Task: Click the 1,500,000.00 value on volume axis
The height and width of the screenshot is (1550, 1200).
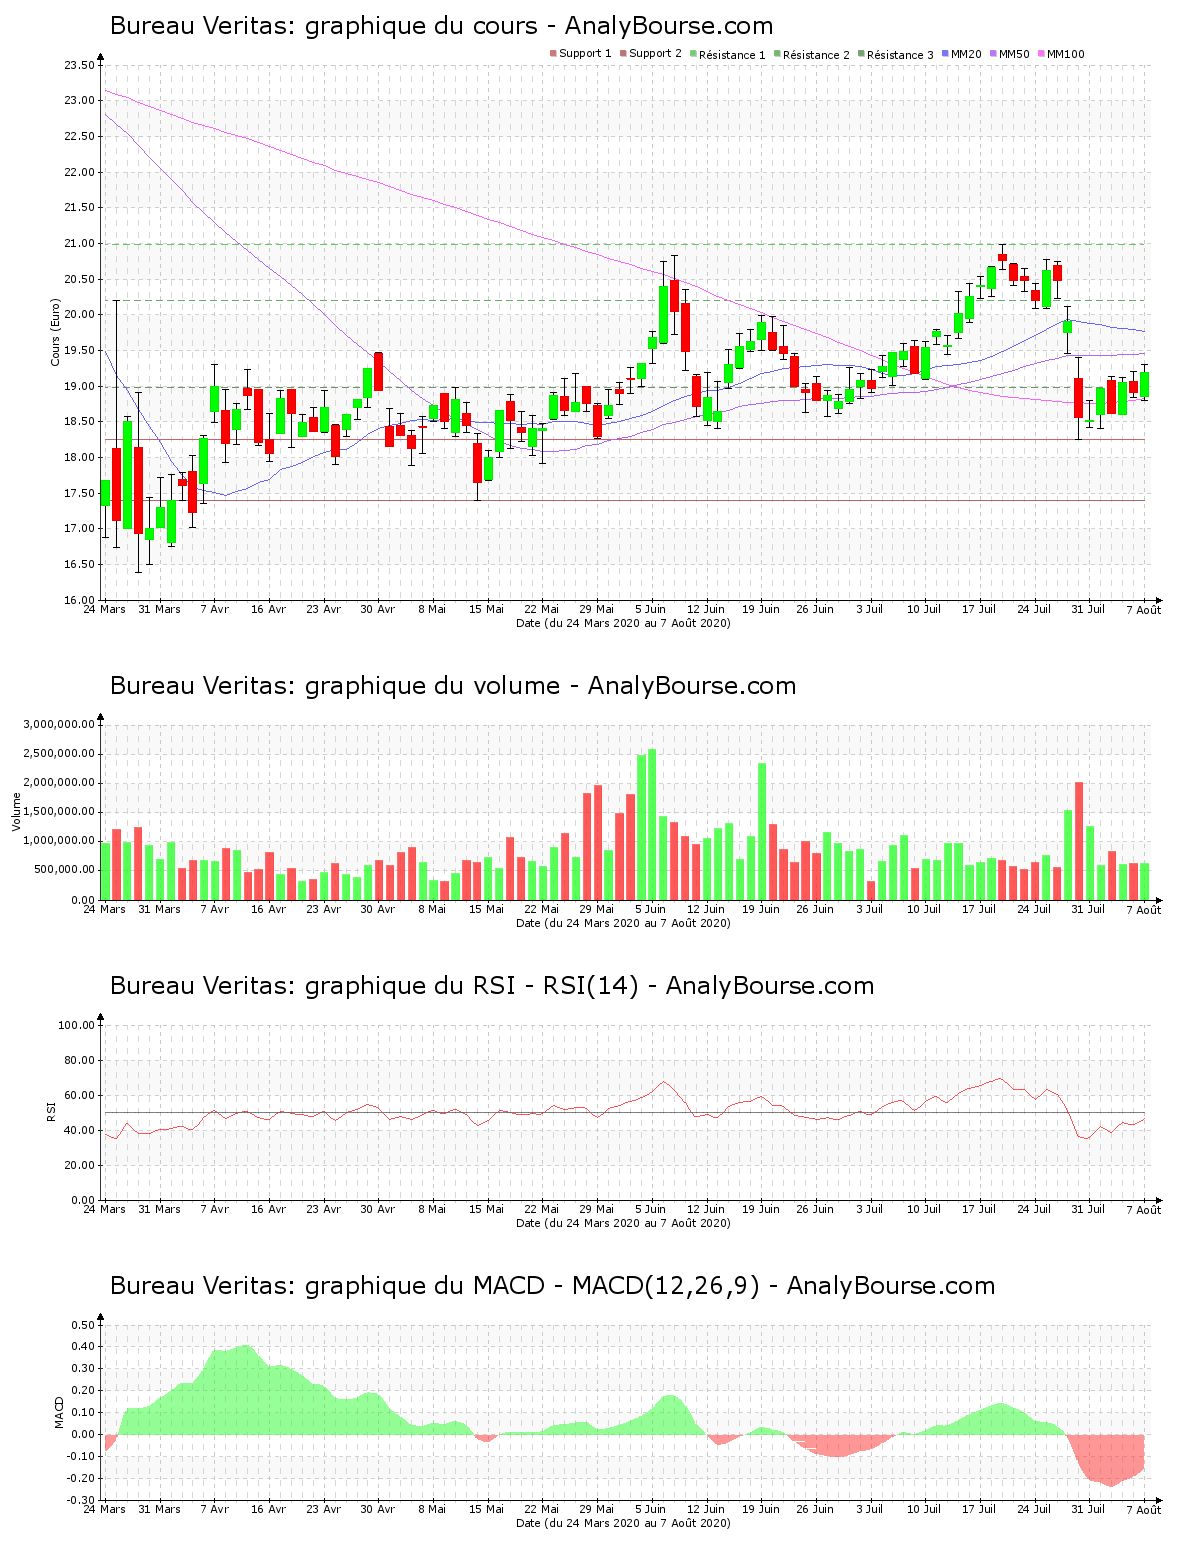Action: click(x=59, y=812)
